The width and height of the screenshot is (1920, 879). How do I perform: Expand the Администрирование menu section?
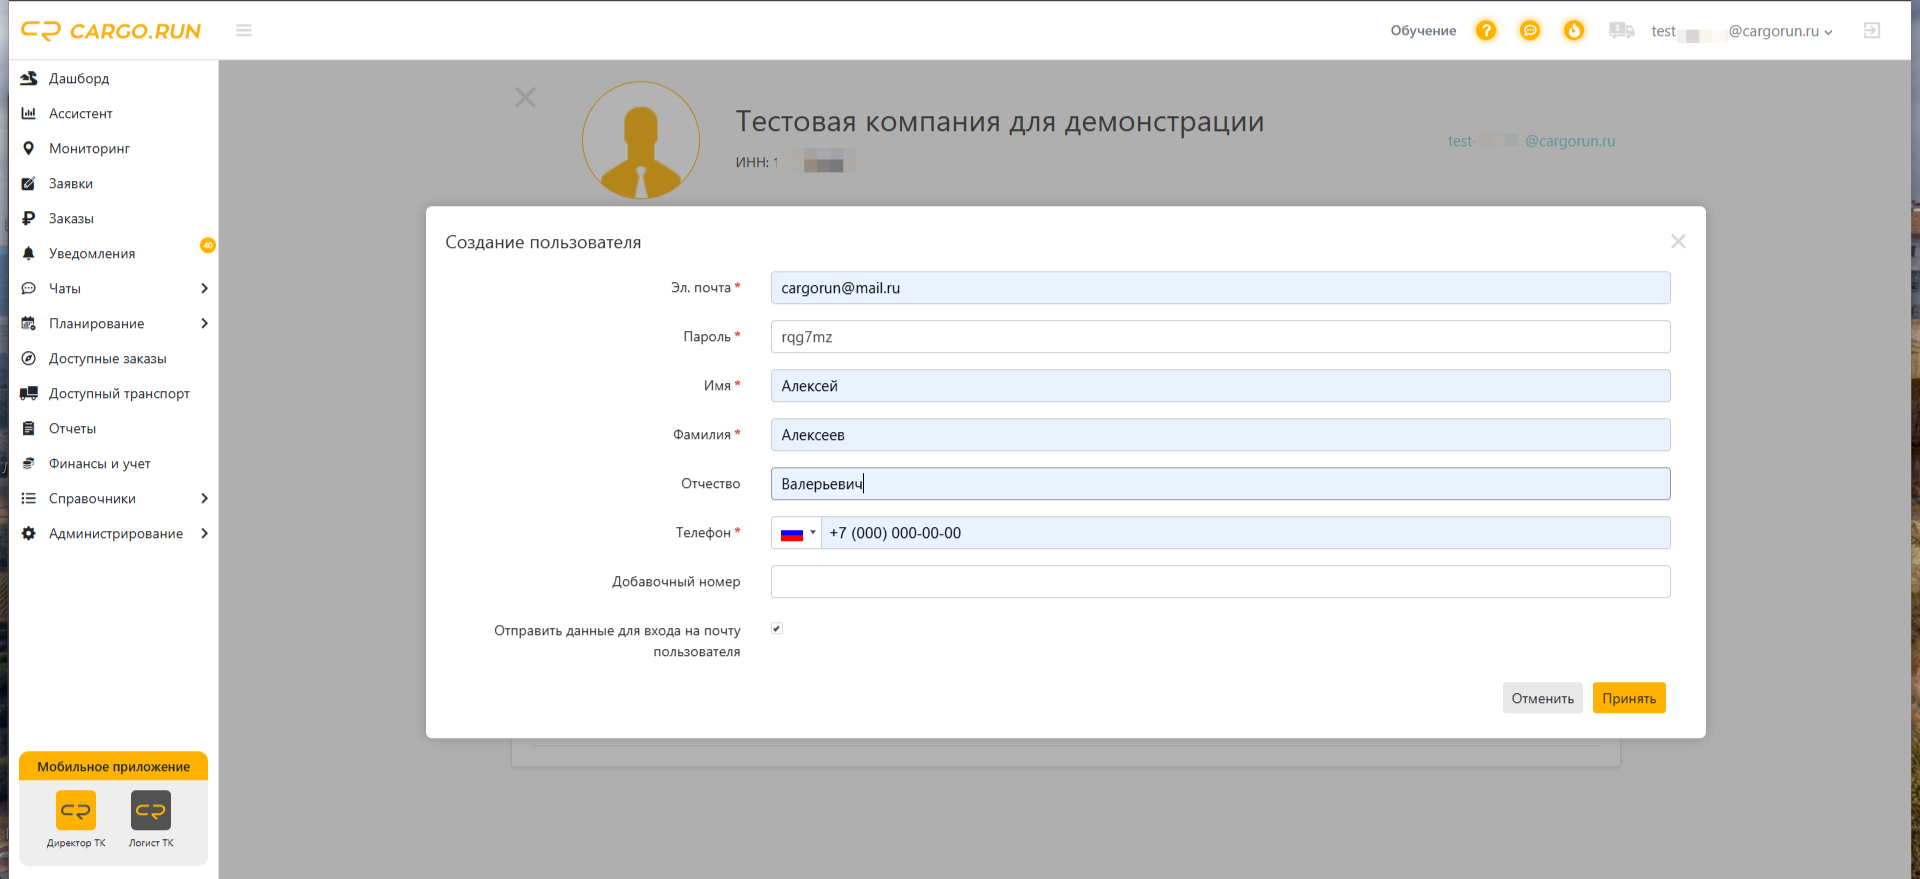tap(115, 534)
